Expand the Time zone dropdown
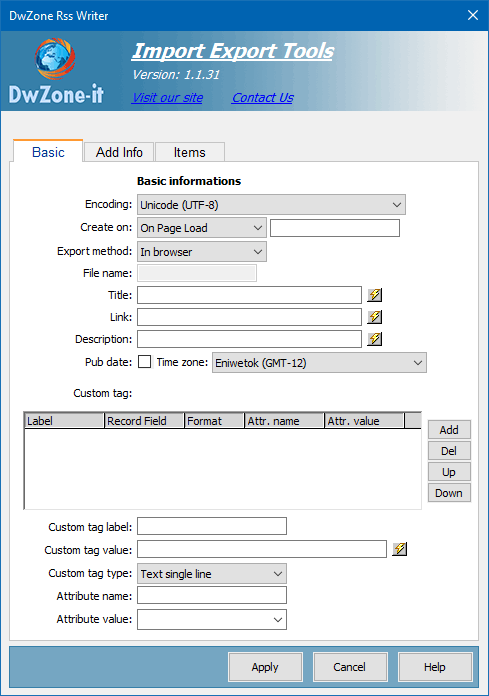The width and height of the screenshot is (489, 696). (x=319, y=363)
